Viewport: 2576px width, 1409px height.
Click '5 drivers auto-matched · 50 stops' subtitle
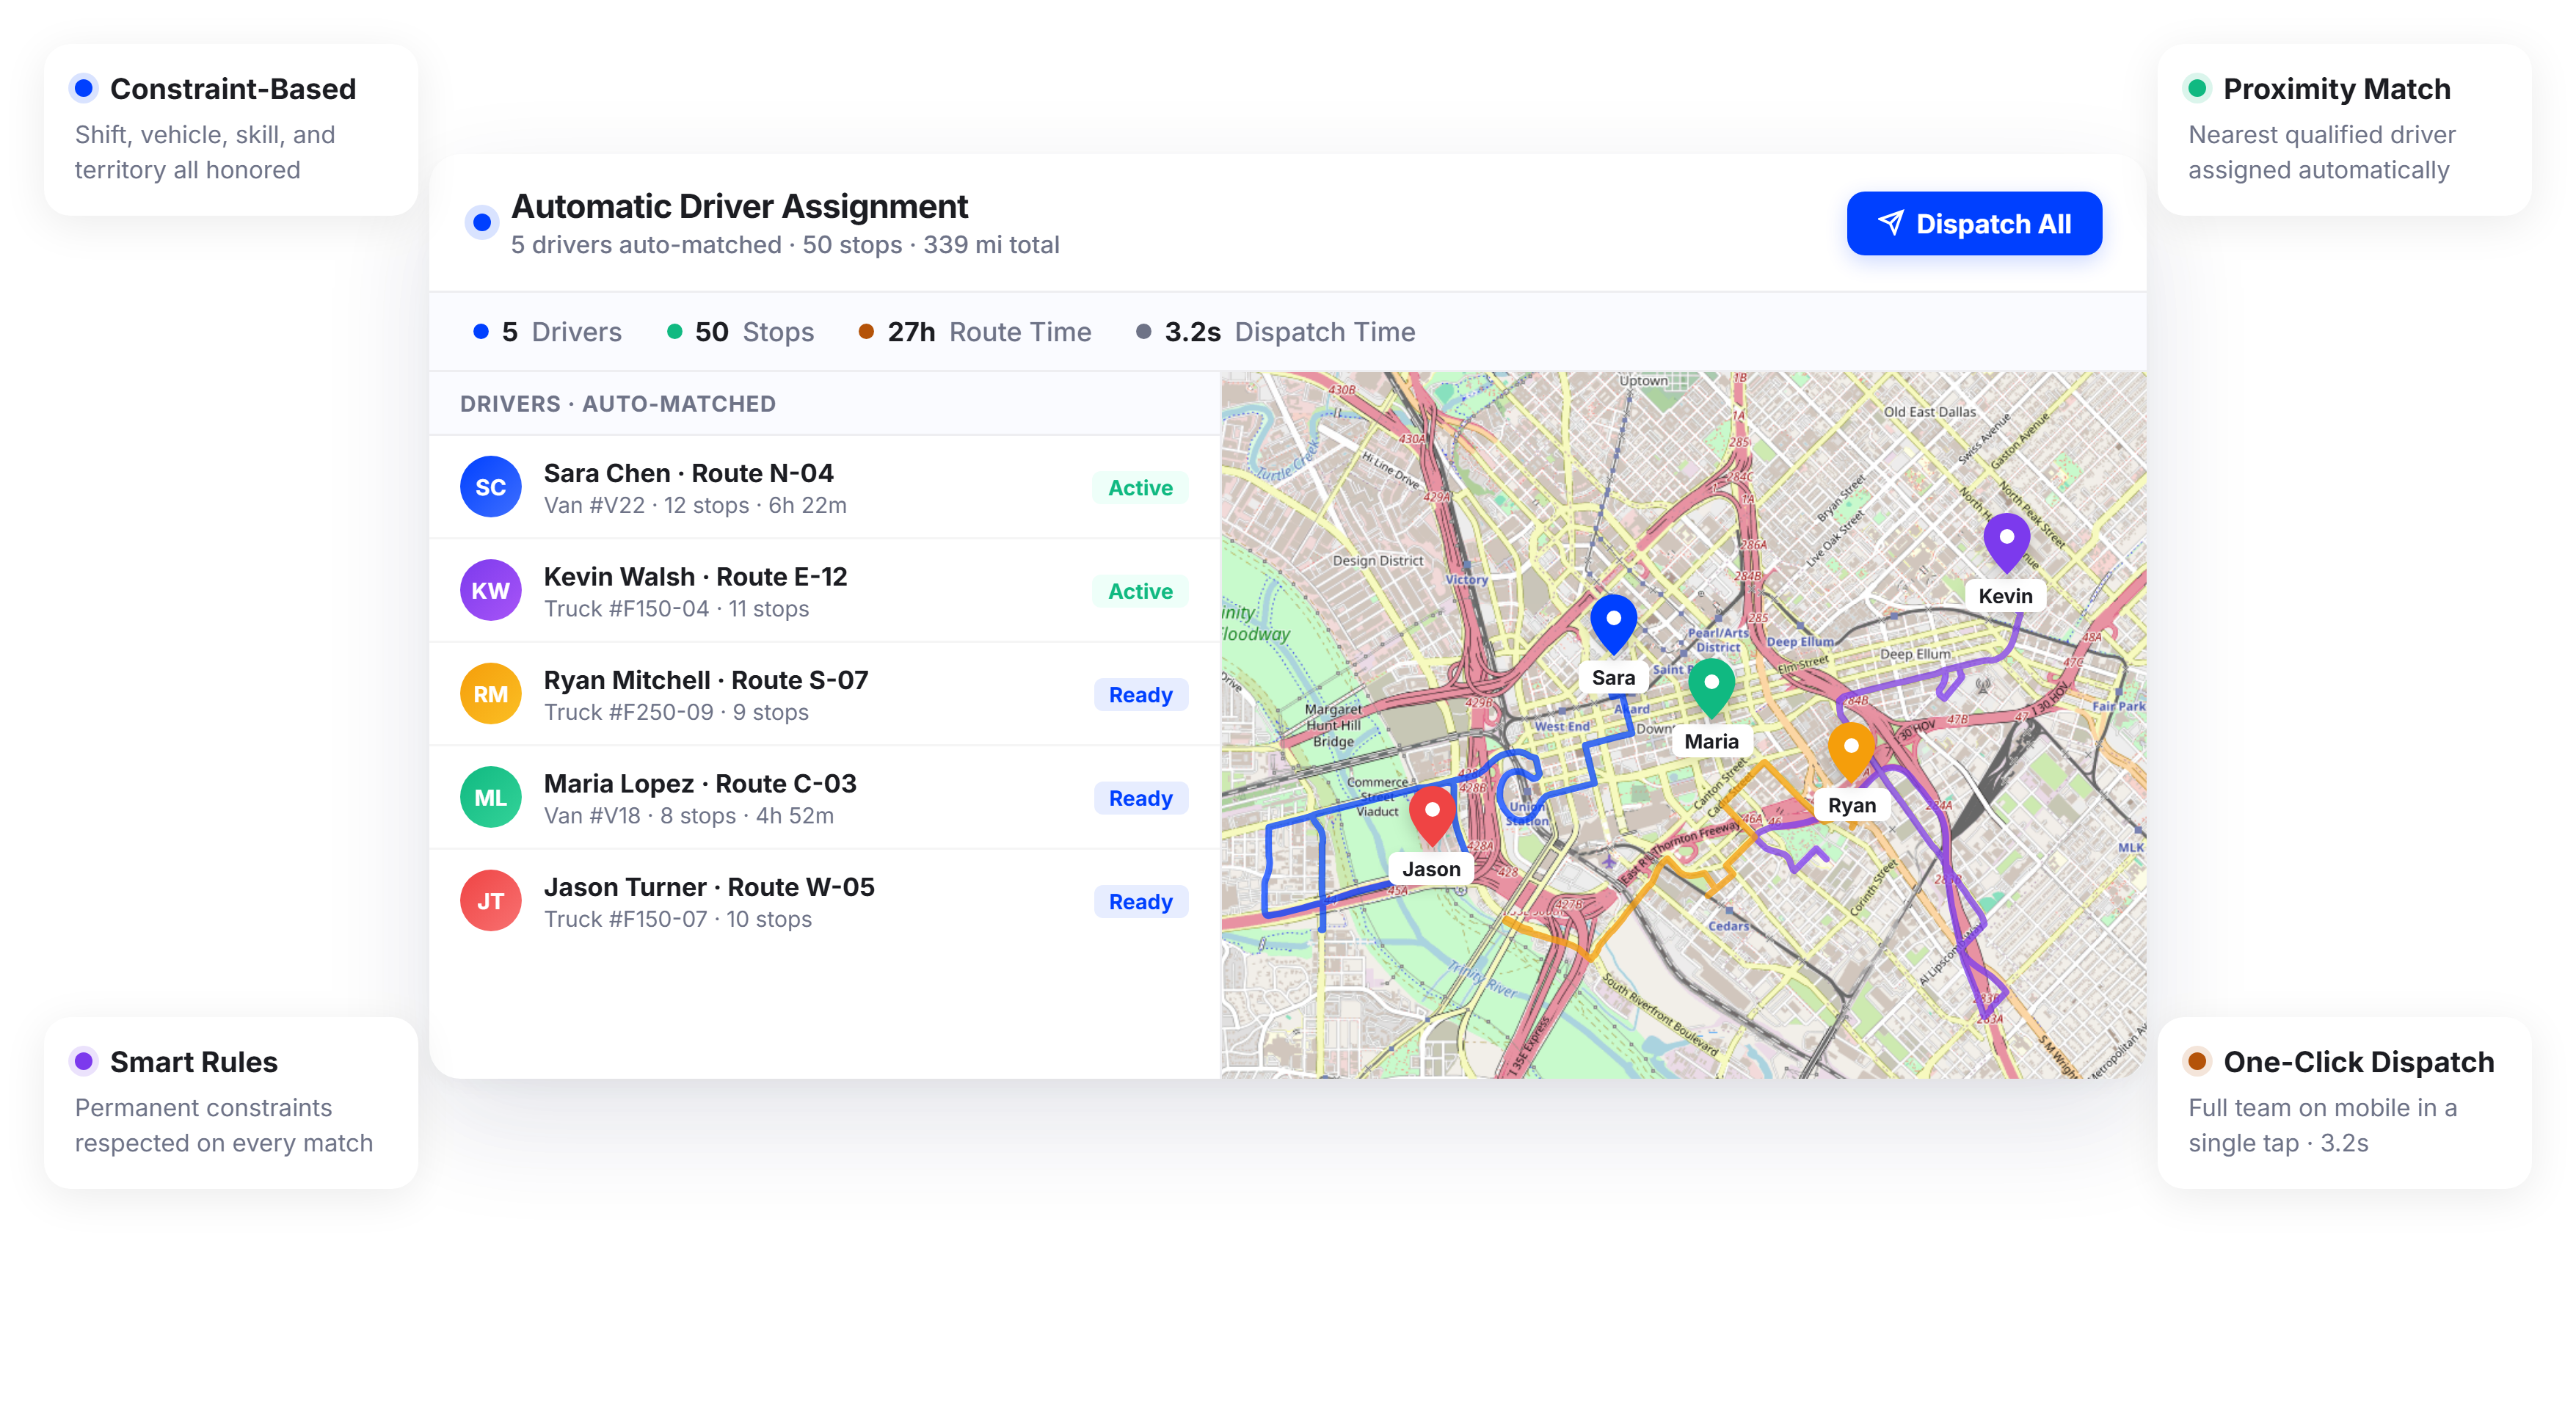click(x=706, y=245)
